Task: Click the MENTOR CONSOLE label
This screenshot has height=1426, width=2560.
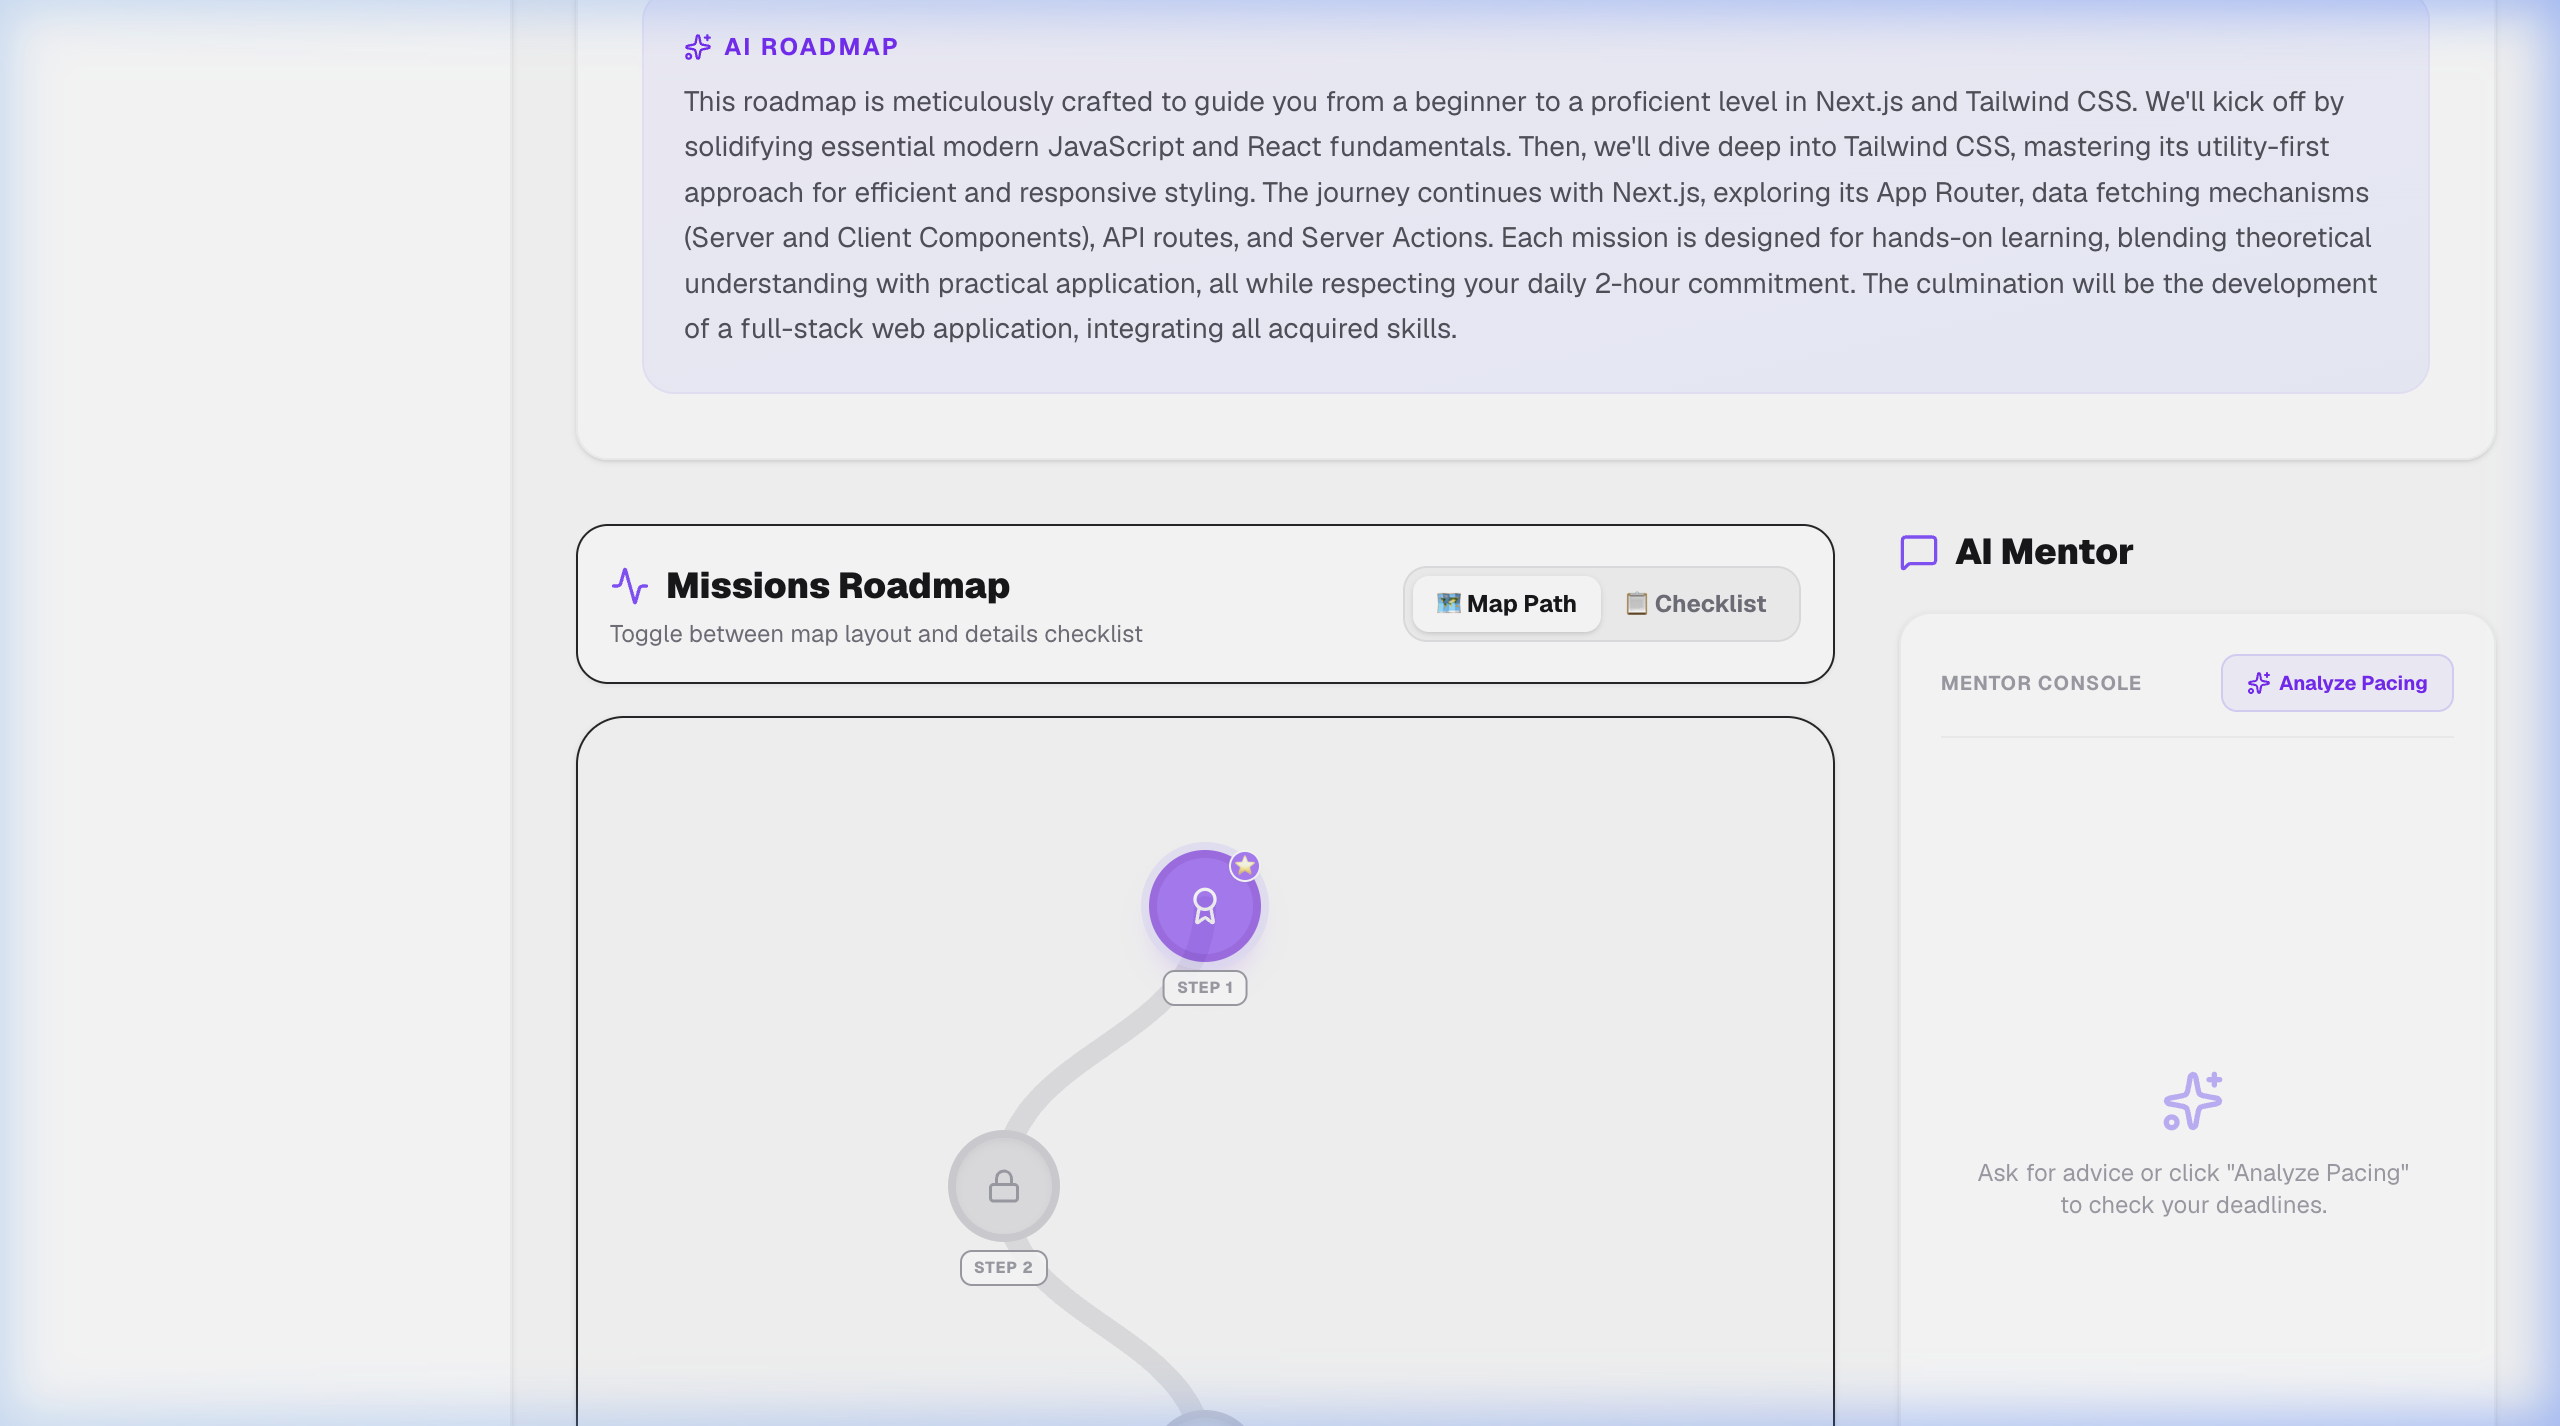Action: coord(2041,683)
